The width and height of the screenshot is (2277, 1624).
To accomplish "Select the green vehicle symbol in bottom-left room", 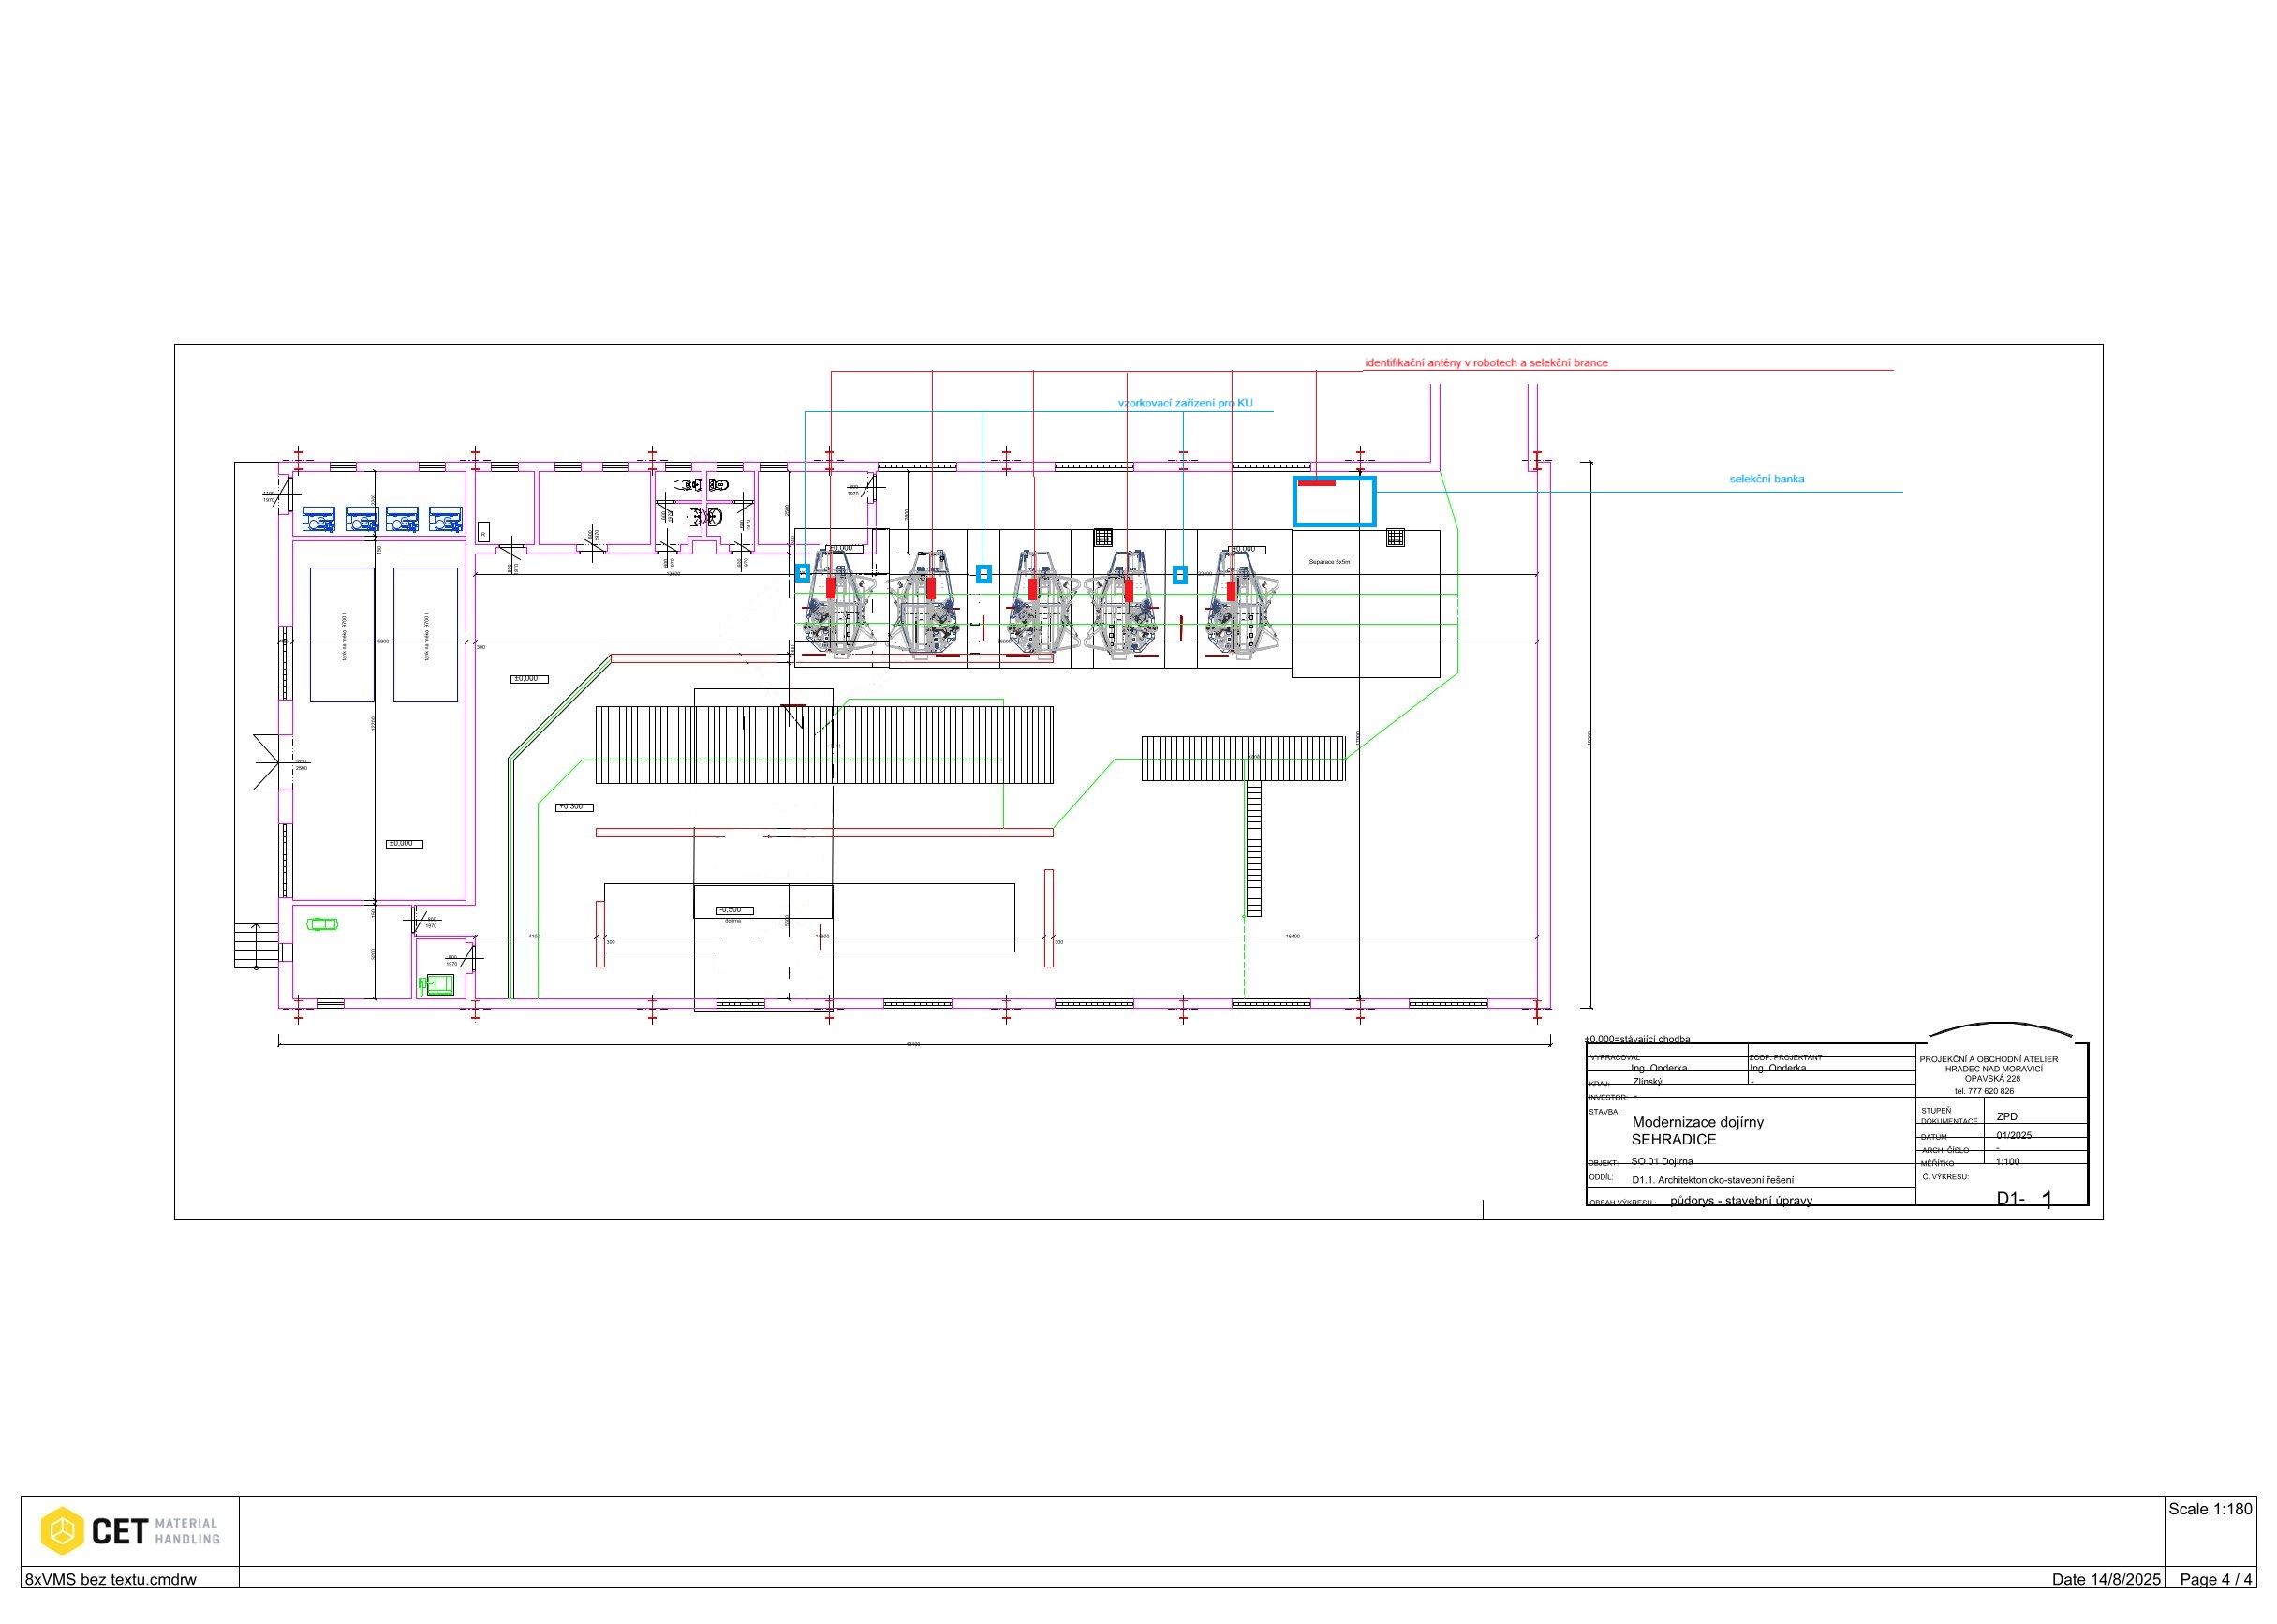I will click(x=322, y=924).
